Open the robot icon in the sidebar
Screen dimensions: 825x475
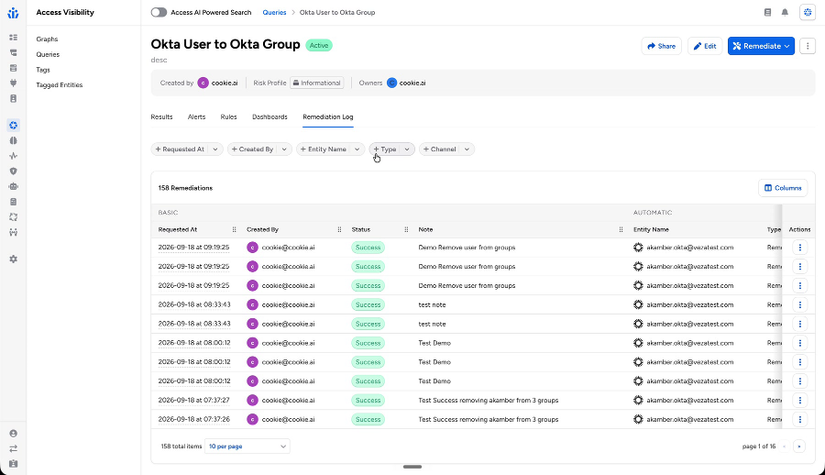click(x=13, y=186)
